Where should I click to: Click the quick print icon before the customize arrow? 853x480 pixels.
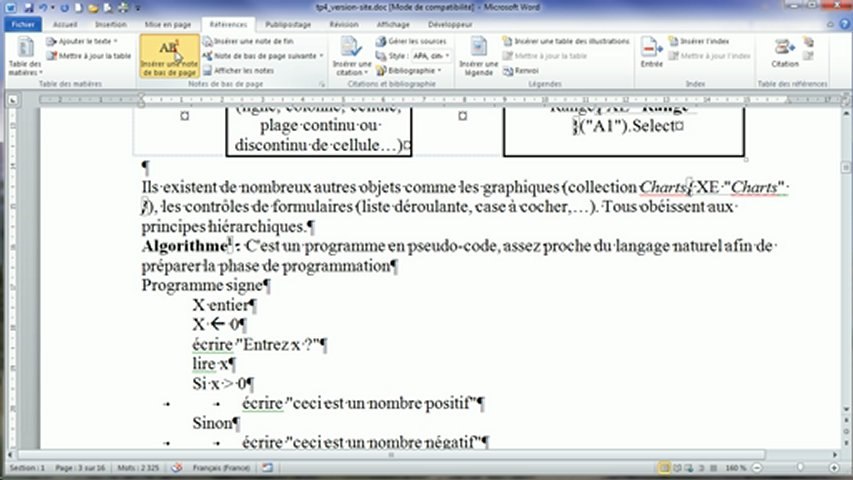[x=123, y=8]
